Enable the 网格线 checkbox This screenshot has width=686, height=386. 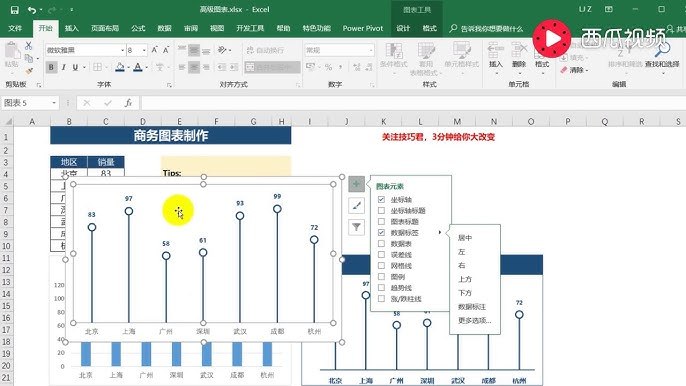click(x=382, y=266)
